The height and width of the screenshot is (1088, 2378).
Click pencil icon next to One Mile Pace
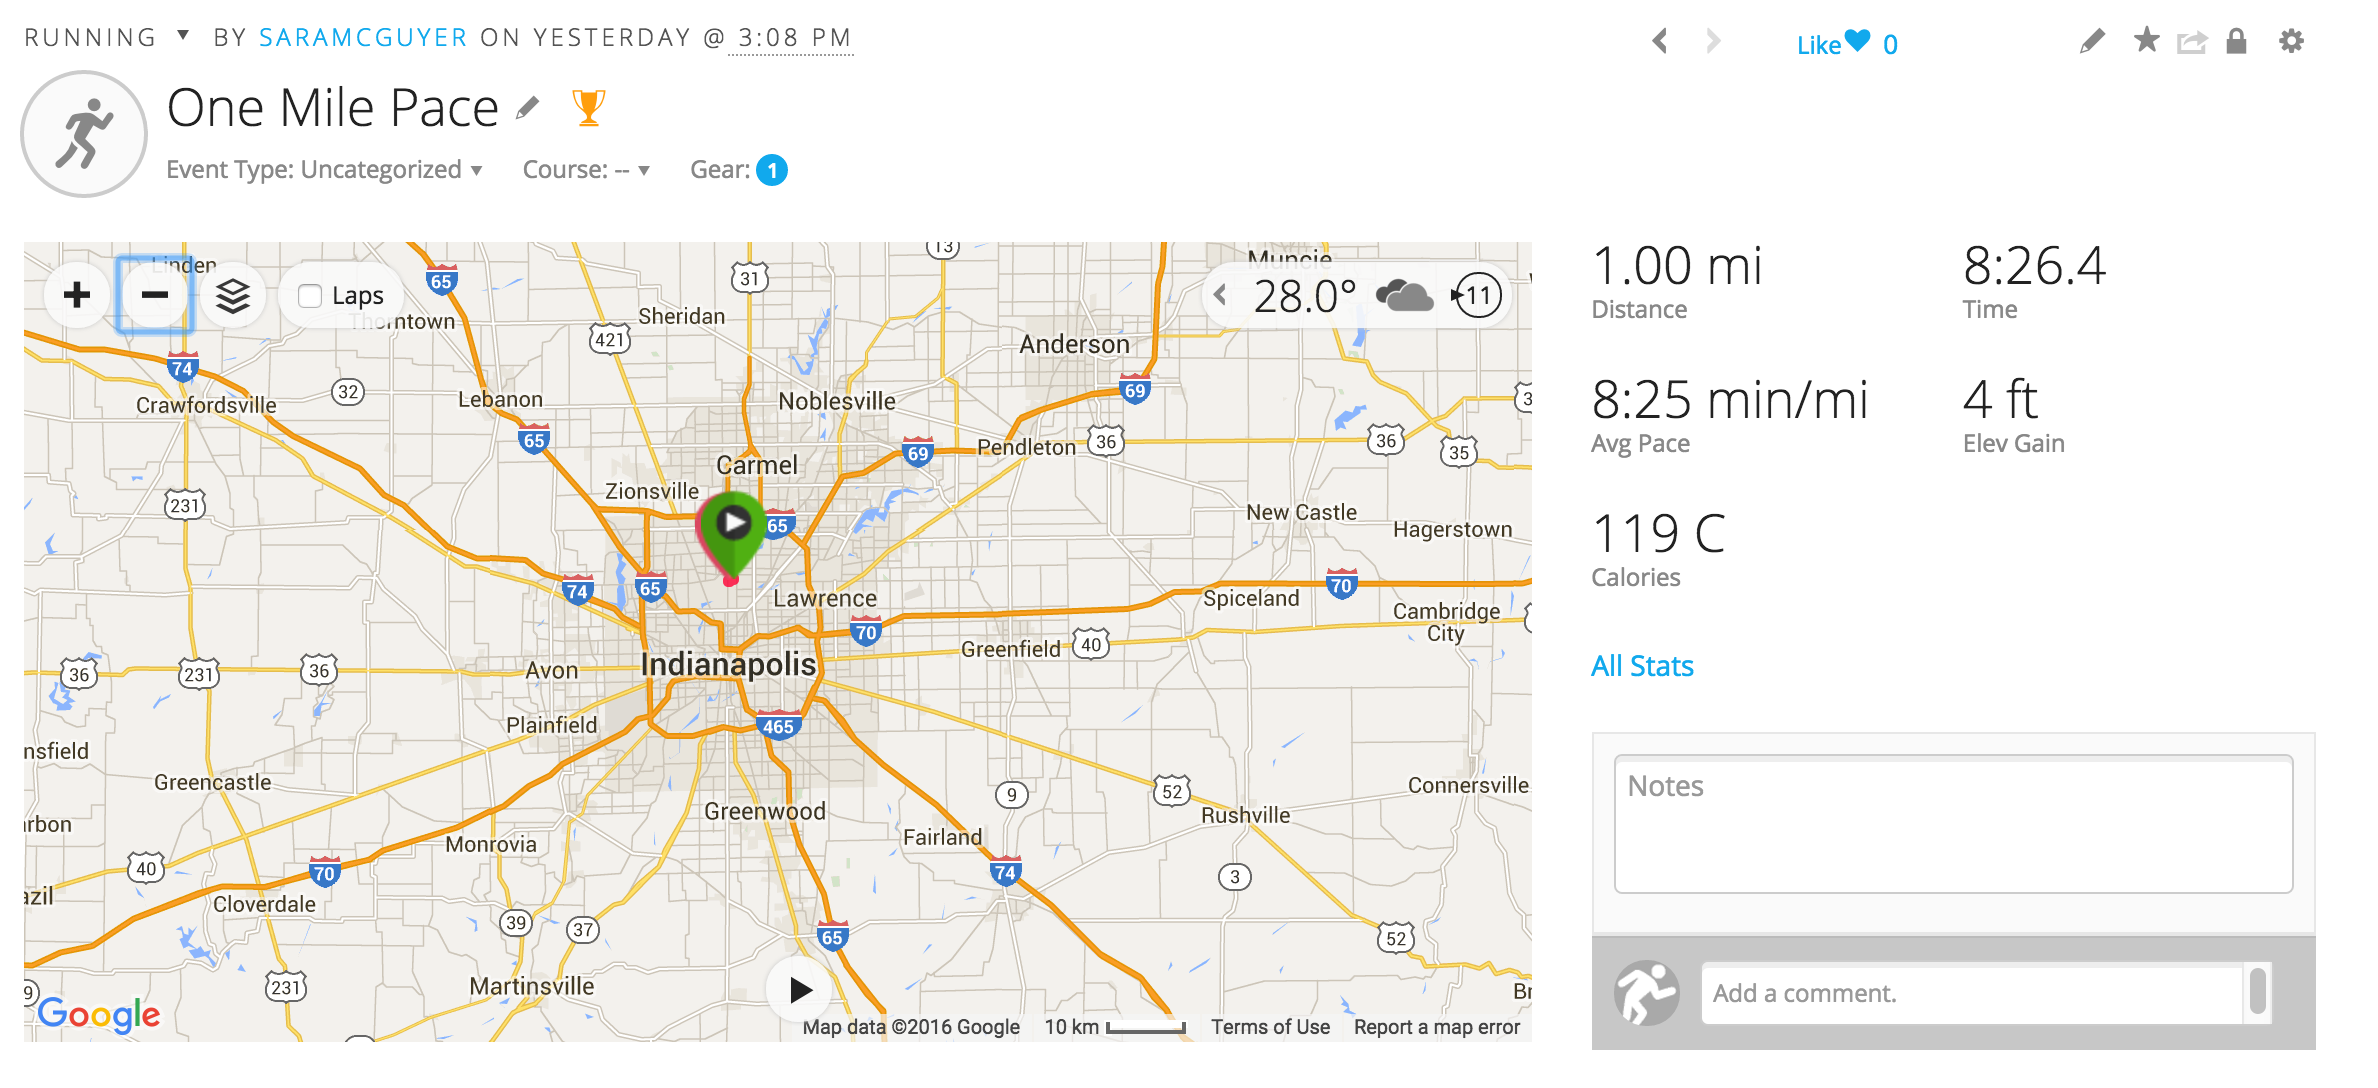[528, 107]
